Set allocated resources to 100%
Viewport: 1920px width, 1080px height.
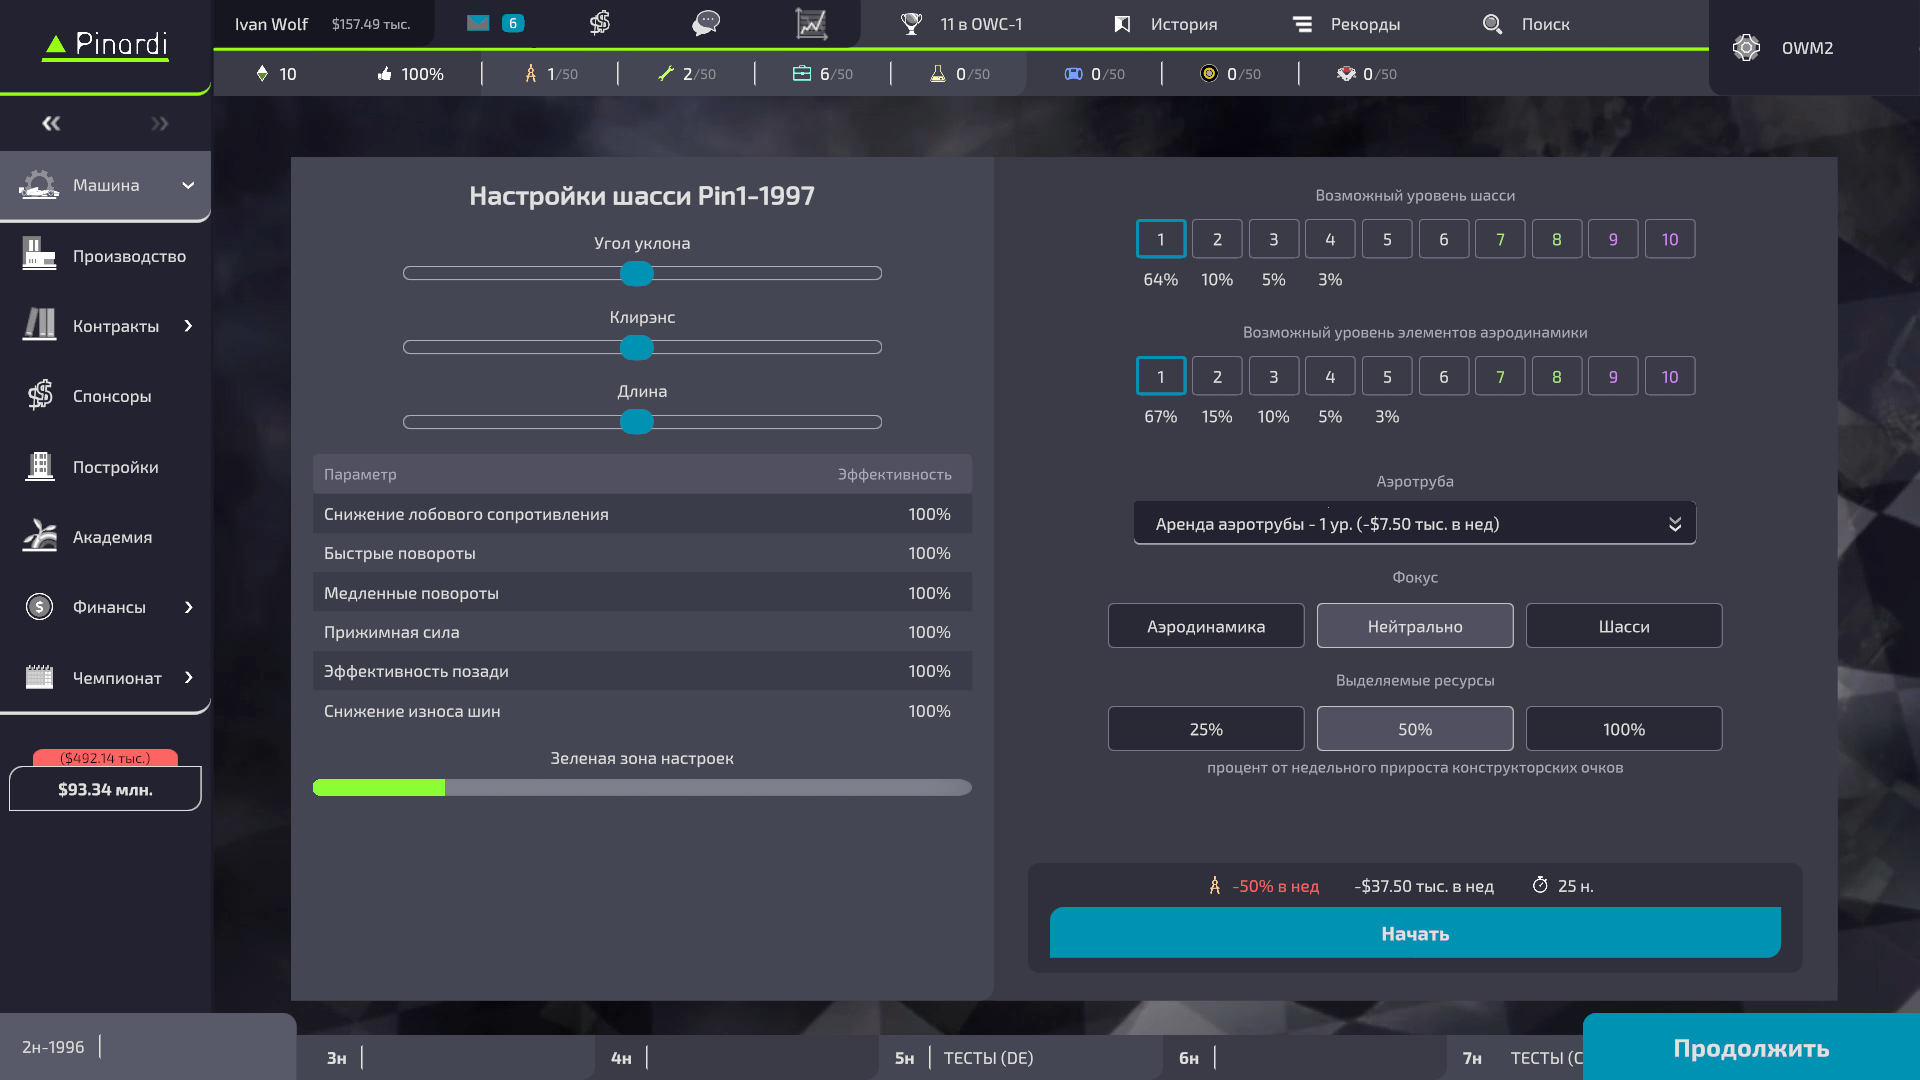coord(1623,729)
